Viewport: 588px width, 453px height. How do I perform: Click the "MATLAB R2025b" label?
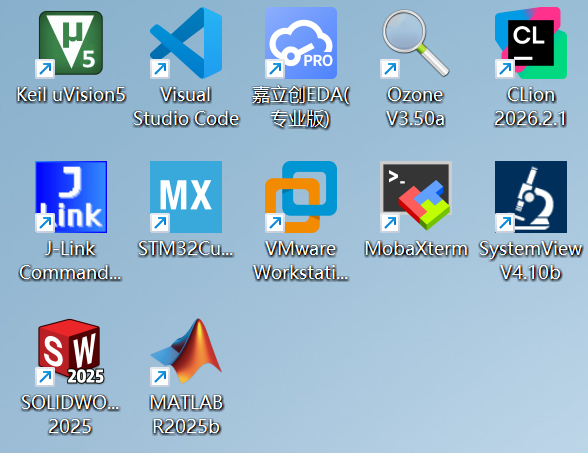pos(186,414)
